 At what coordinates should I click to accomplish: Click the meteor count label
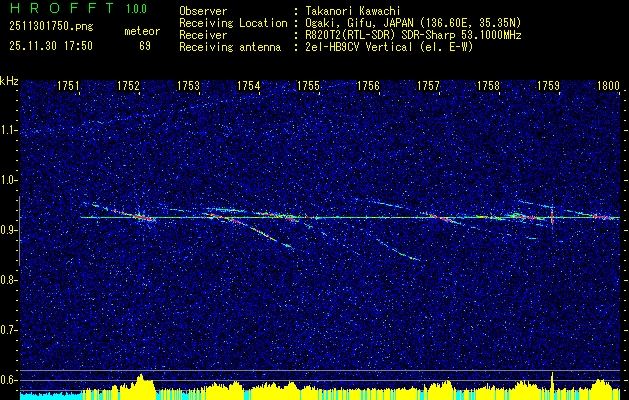142,31
